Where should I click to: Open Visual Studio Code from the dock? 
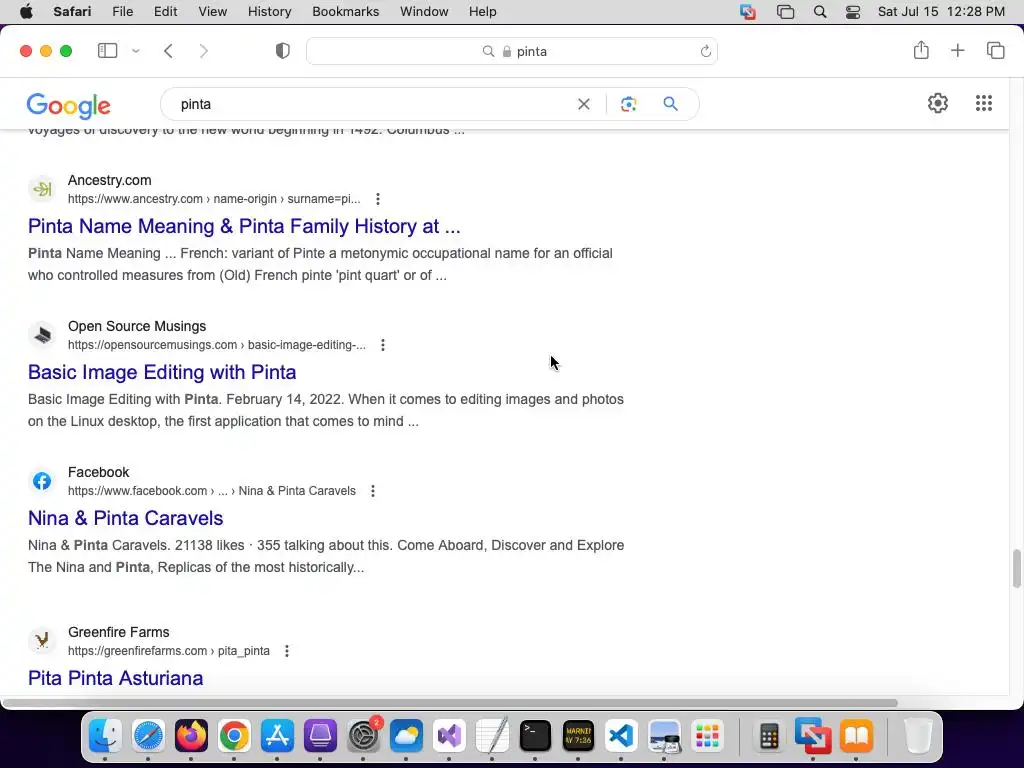coord(621,737)
